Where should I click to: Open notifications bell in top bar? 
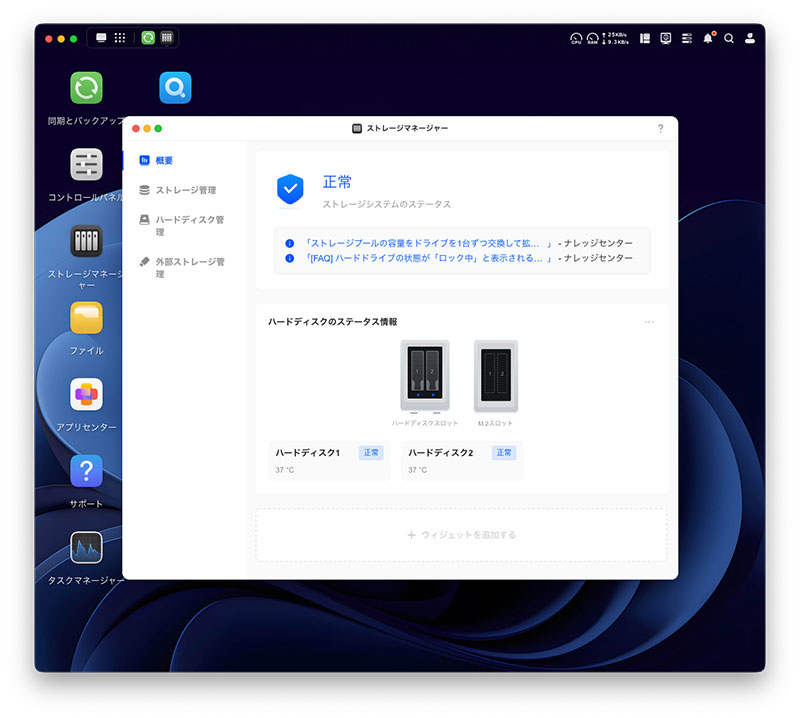pyautogui.click(x=708, y=38)
